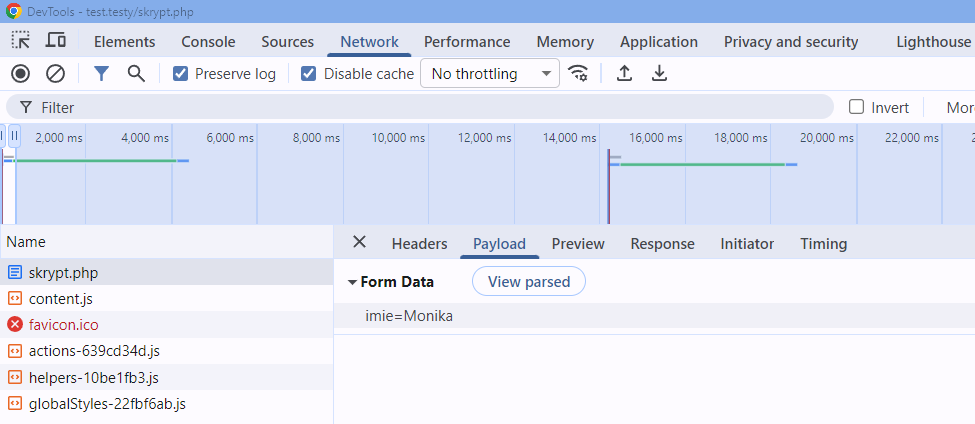
Task: Click the inspect element picker icon
Action: coord(21,41)
